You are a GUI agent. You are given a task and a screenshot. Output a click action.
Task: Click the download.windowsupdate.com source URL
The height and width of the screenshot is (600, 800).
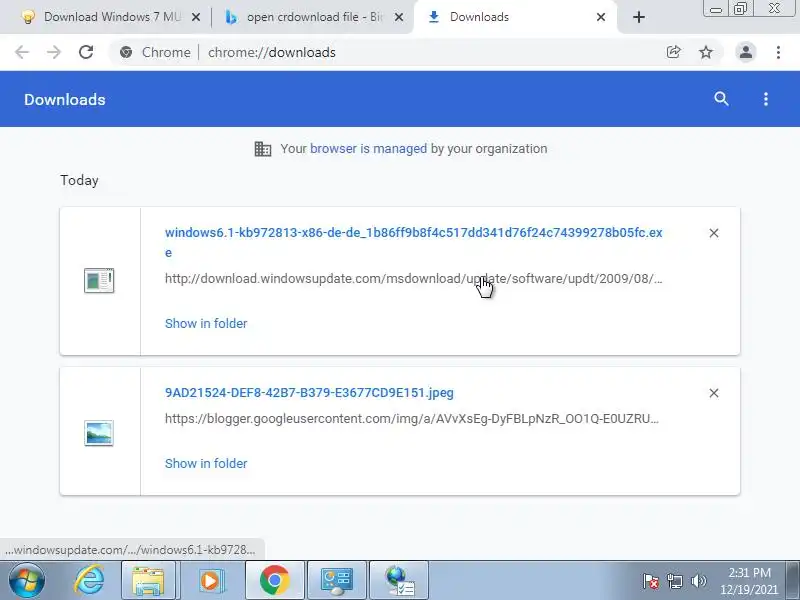414,279
